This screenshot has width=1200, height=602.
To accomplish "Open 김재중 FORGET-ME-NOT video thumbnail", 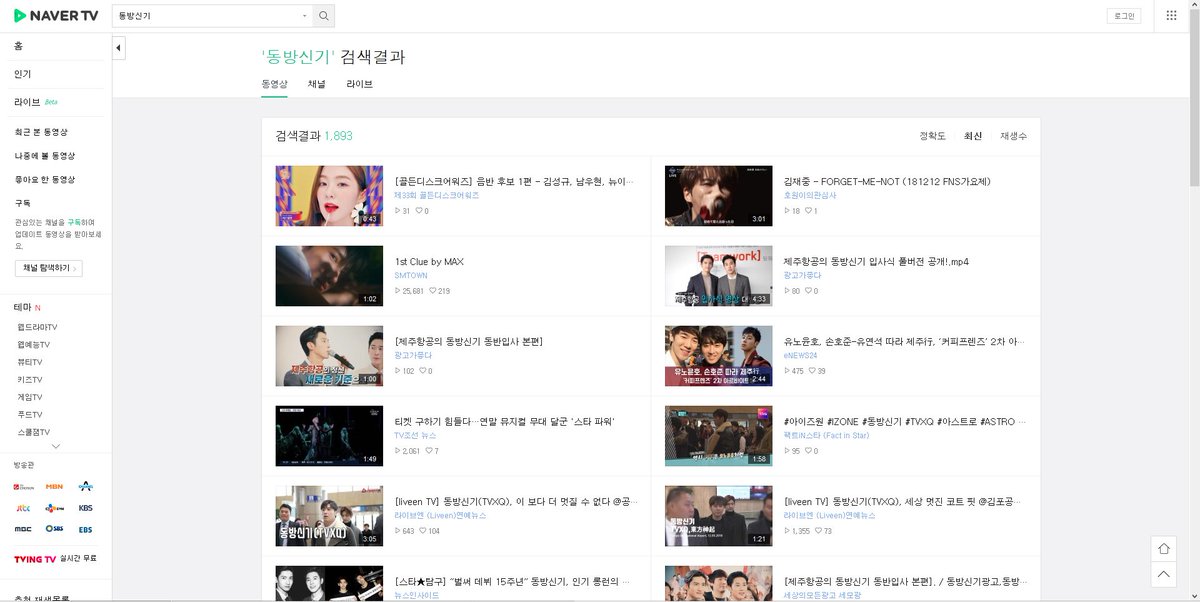I will [x=719, y=196].
